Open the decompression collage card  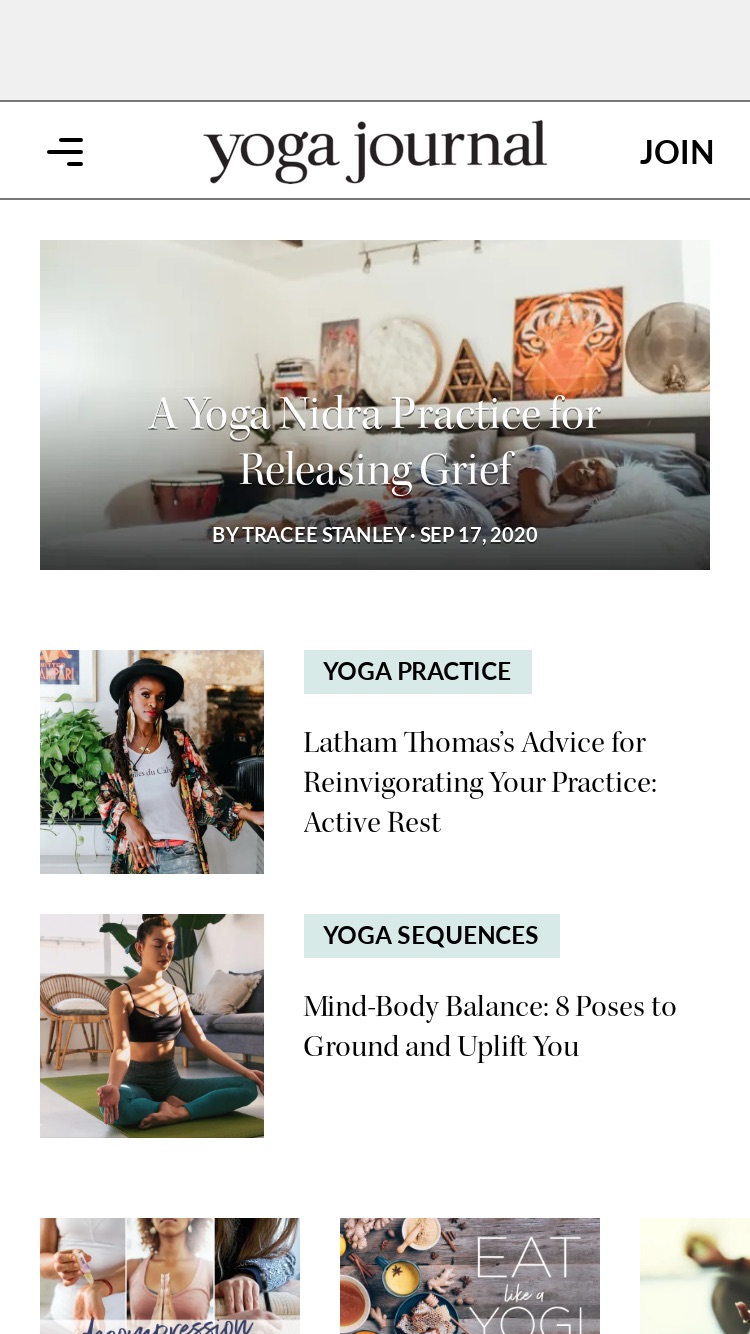[170, 1276]
